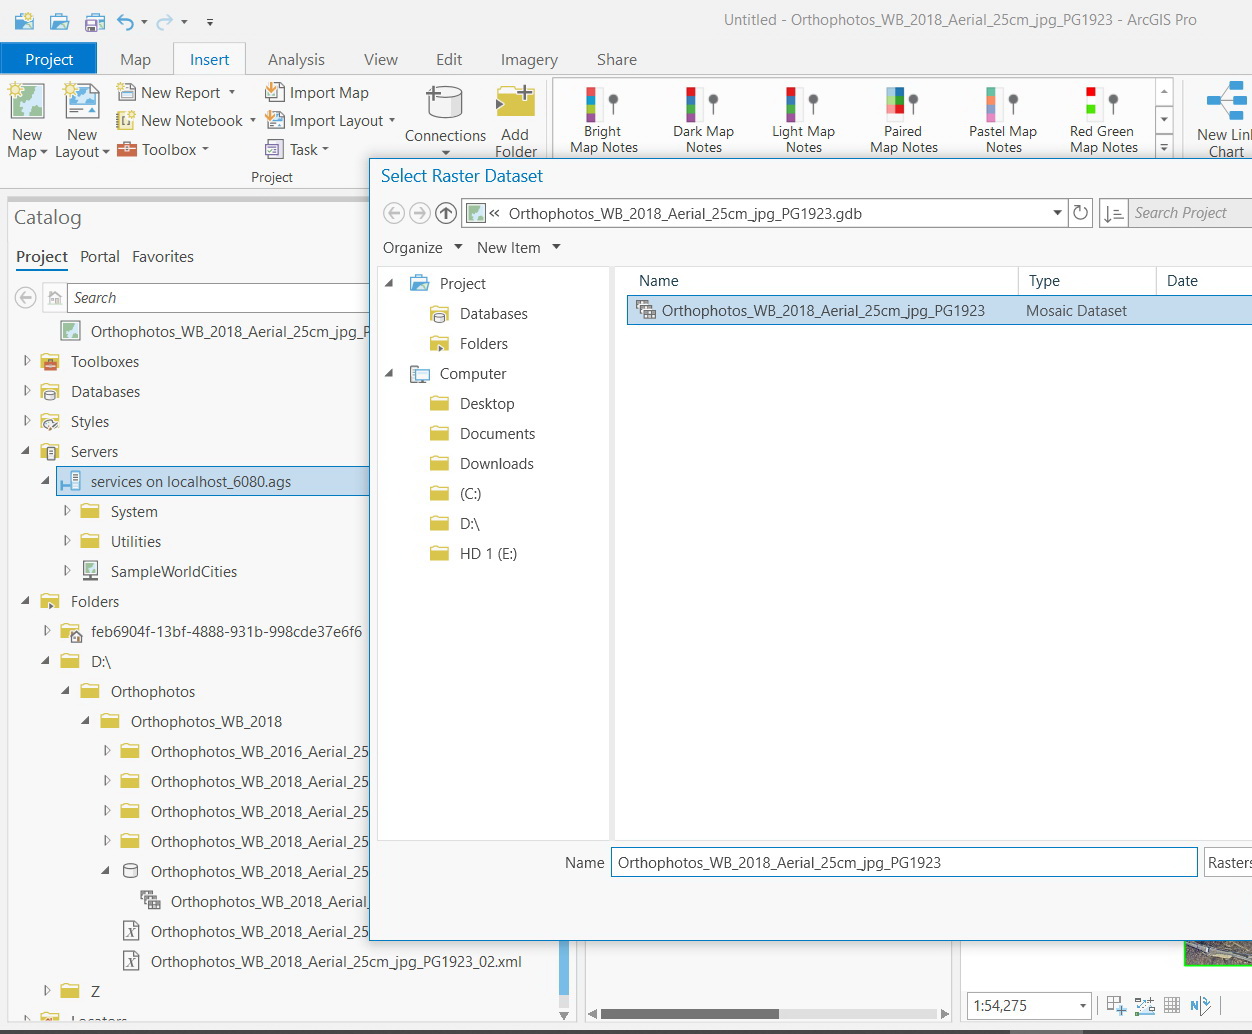Screen dimensions: 1252x1034
Task: Open the Organize dropdown
Action: pyautogui.click(x=423, y=247)
